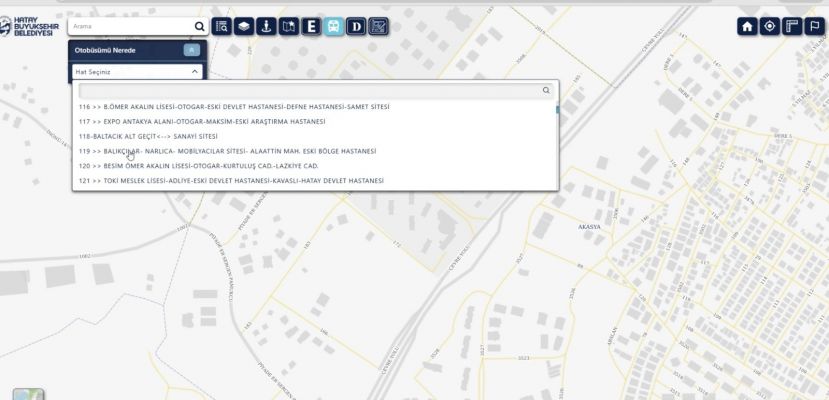Click the flag icon at top right
829x400 pixels.
coord(814,27)
